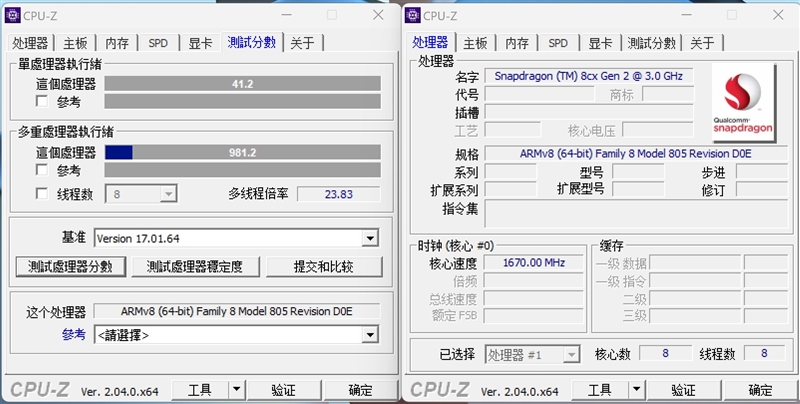800x404 pixels.
Task: Click the blue 參考 label link
Action: click(74, 335)
